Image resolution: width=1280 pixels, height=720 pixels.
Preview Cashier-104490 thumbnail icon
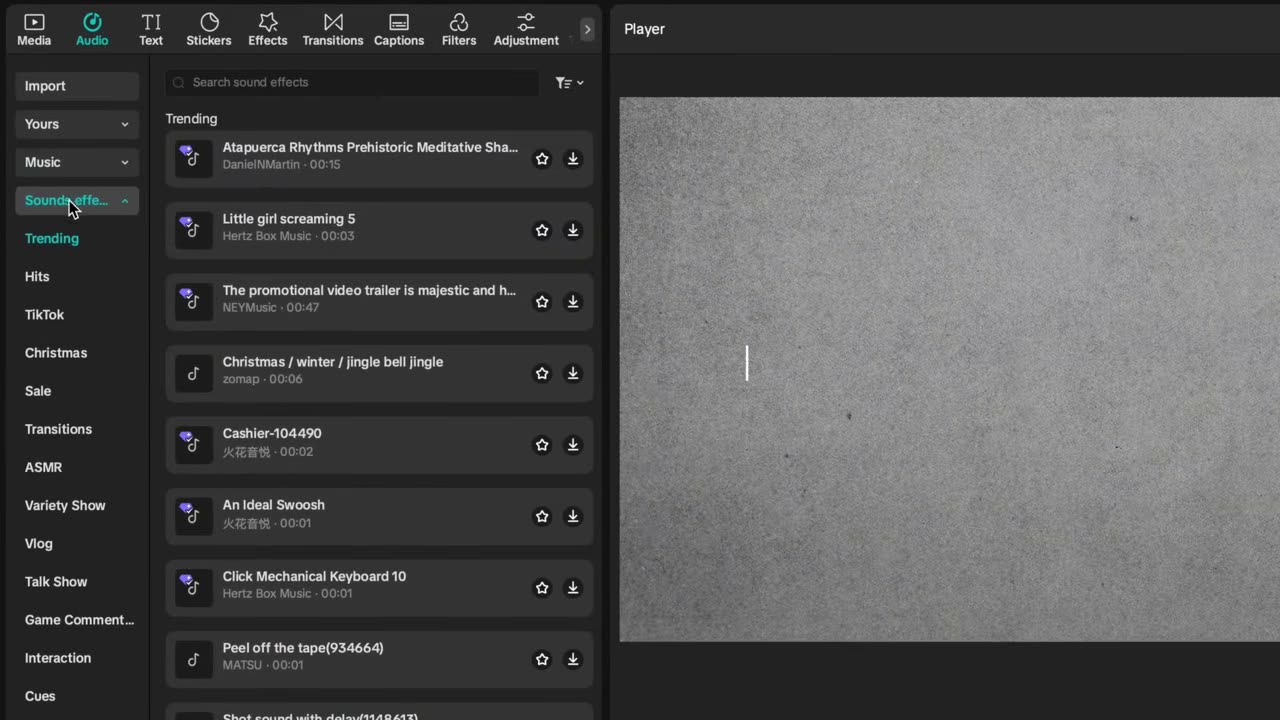[x=194, y=445]
